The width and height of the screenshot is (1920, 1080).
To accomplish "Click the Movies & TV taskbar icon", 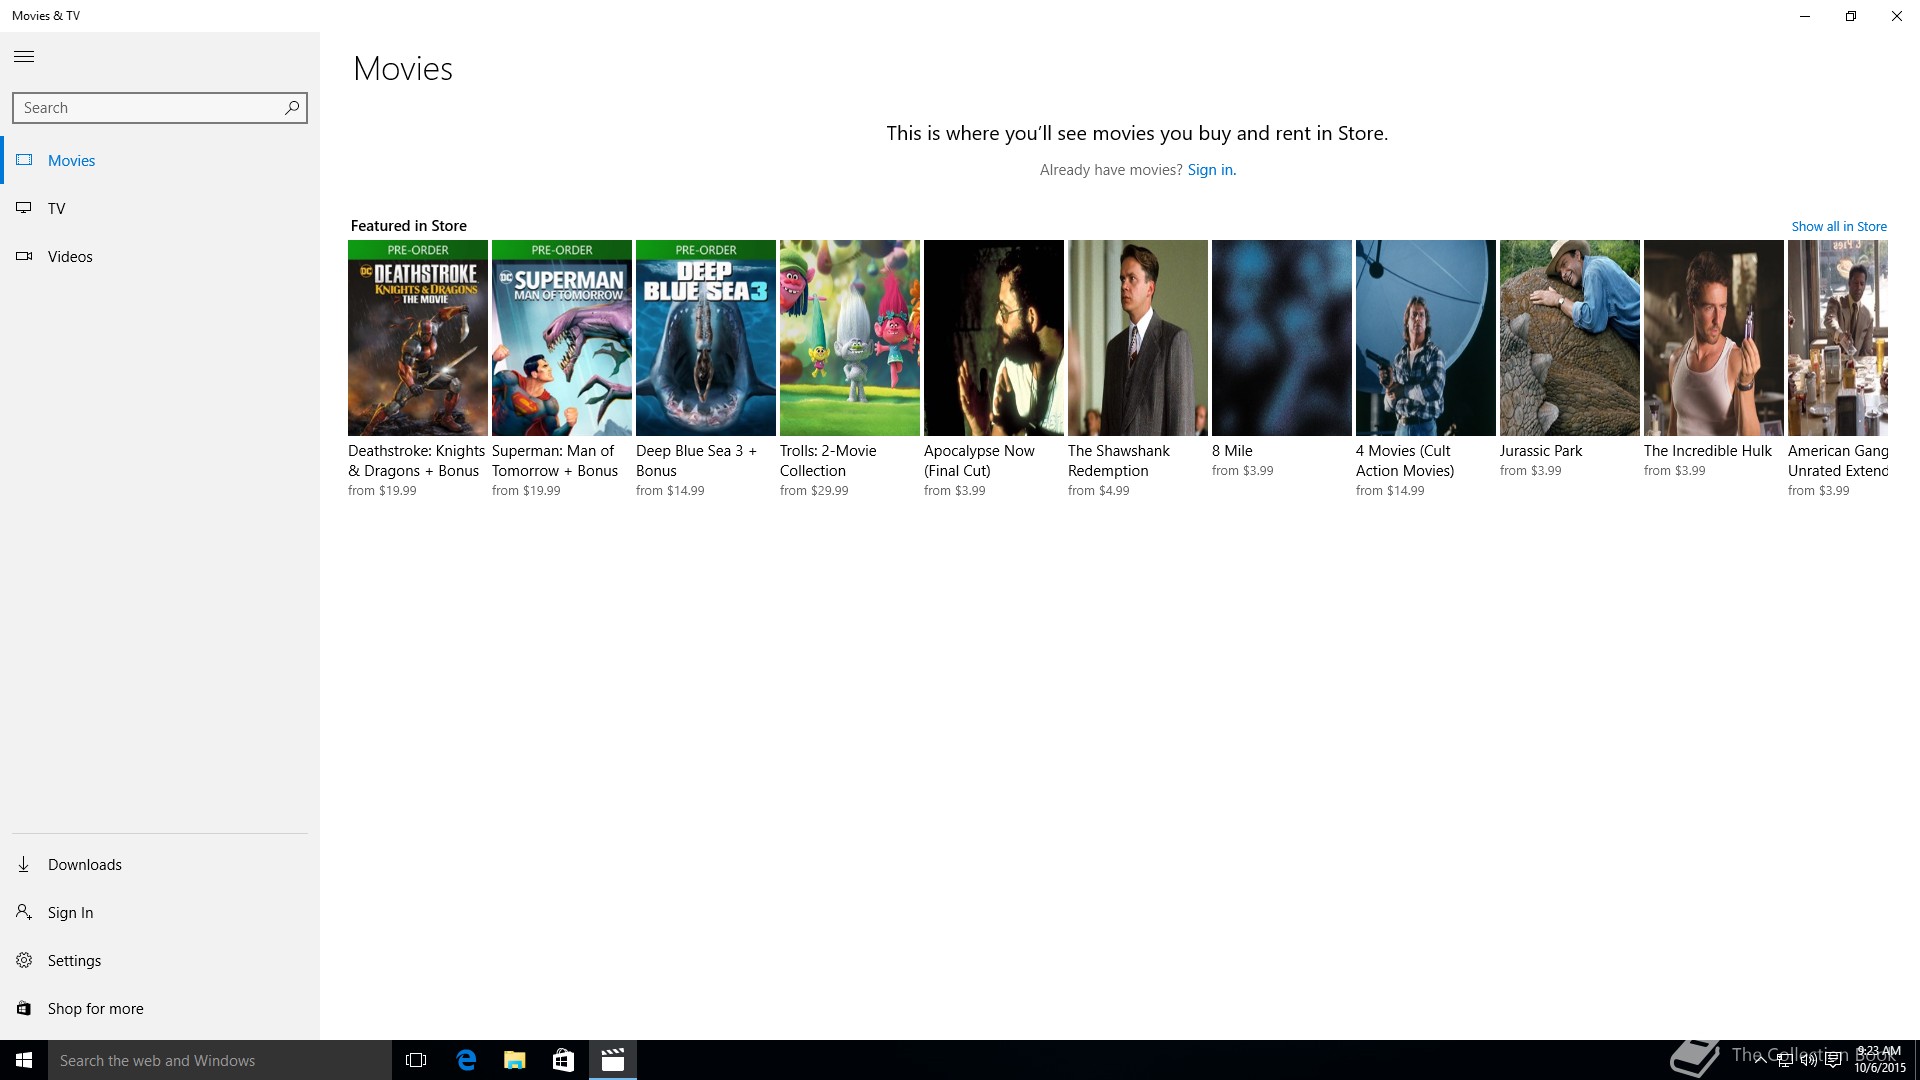I will (x=612, y=1060).
